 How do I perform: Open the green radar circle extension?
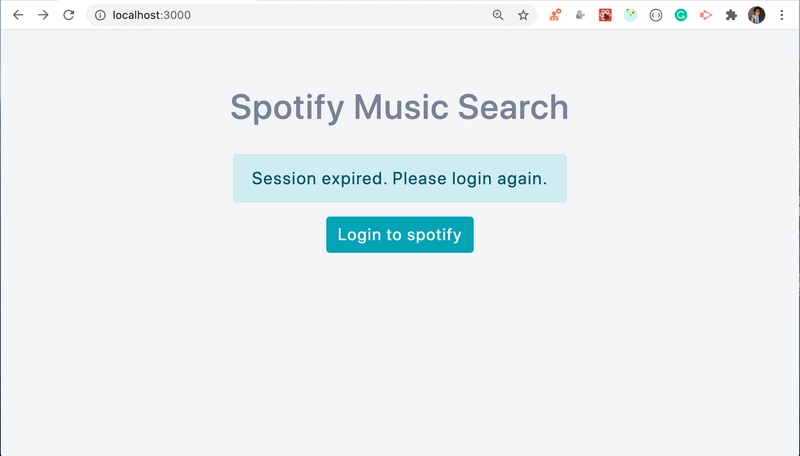[631, 15]
